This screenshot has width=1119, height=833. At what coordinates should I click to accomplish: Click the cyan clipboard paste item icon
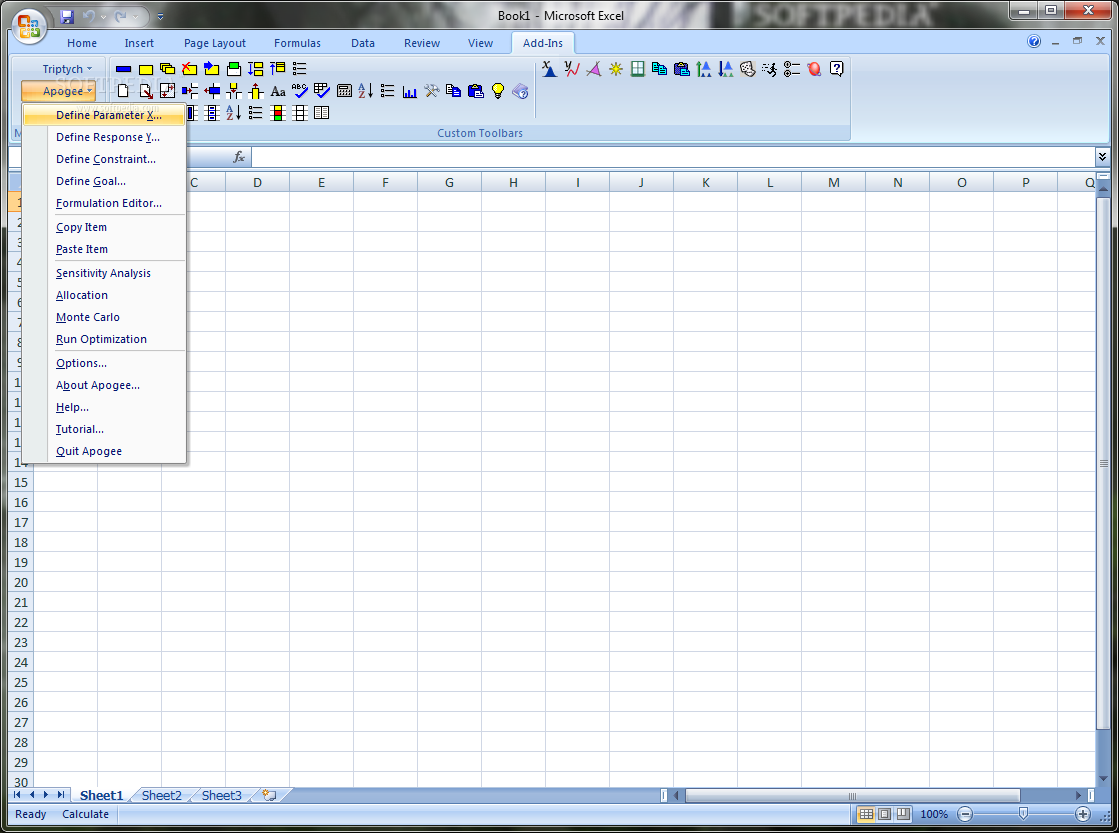click(x=682, y=69)
